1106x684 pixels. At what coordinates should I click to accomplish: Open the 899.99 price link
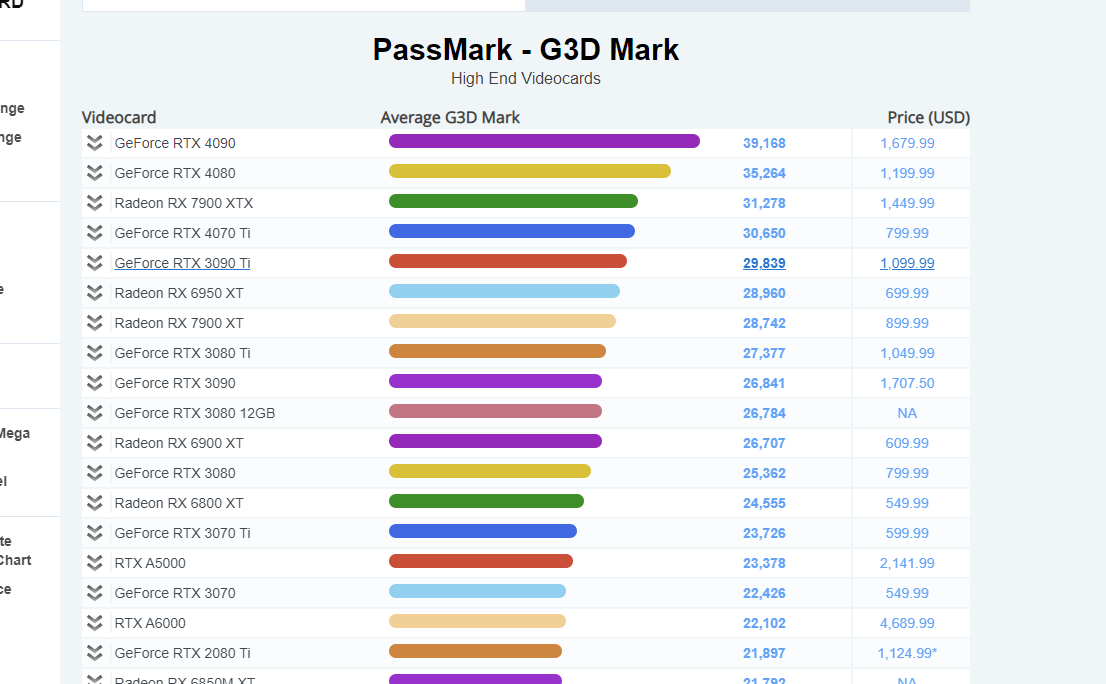[907, 323]
